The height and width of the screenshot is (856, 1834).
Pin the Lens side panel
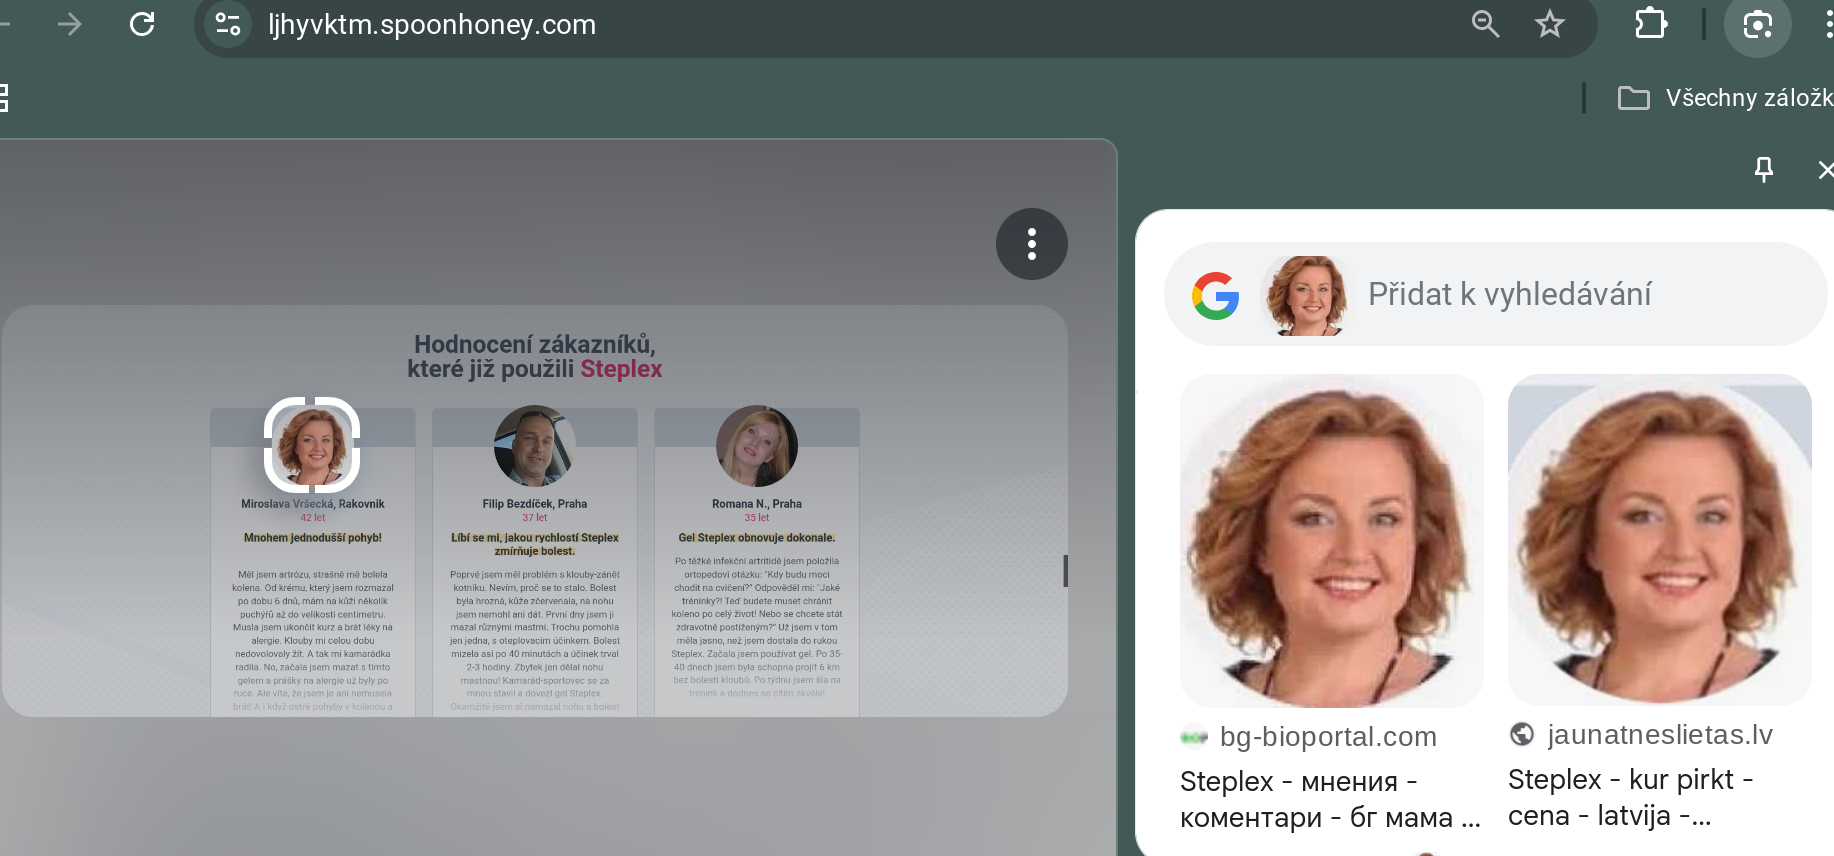[1764, 170]
